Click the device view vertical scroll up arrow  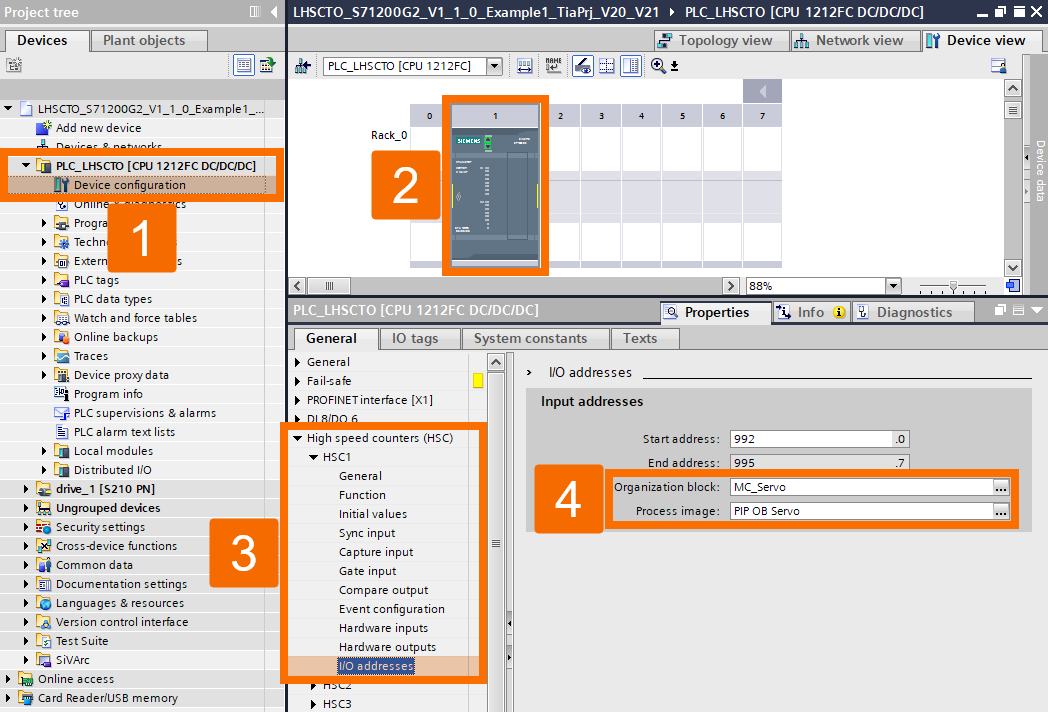(1013, 88)
